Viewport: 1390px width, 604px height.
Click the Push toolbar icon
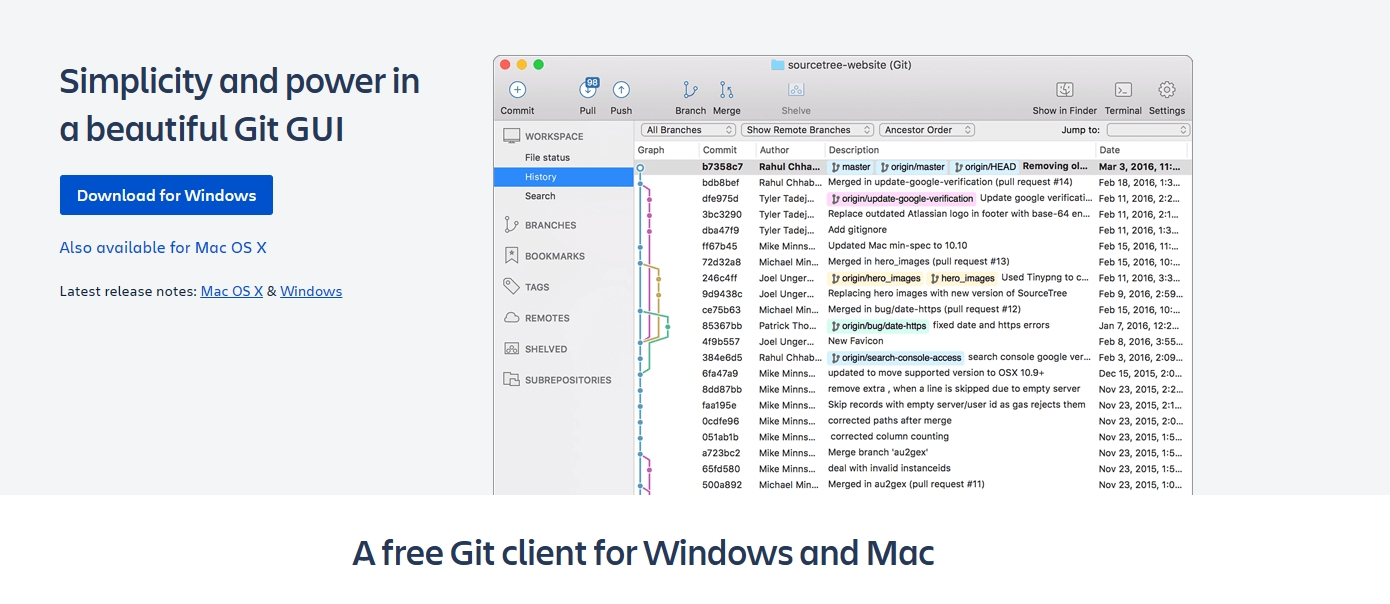621,90
